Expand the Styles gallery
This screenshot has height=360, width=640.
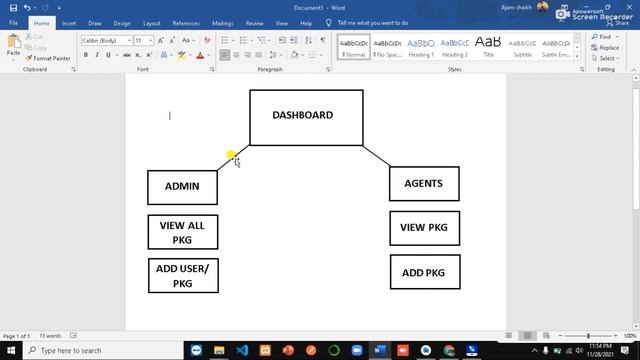click(x=577, y=57)
